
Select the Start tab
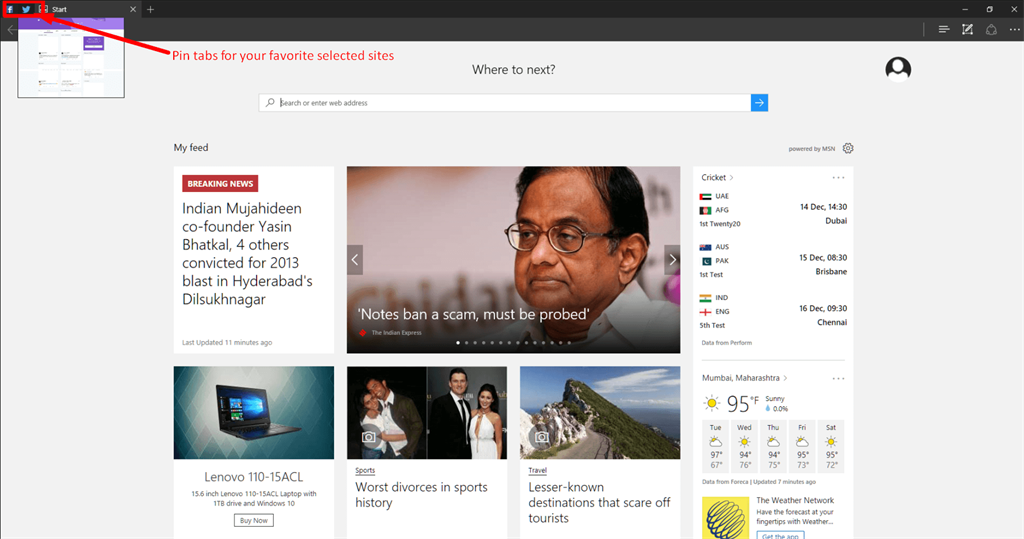[88, 9]
